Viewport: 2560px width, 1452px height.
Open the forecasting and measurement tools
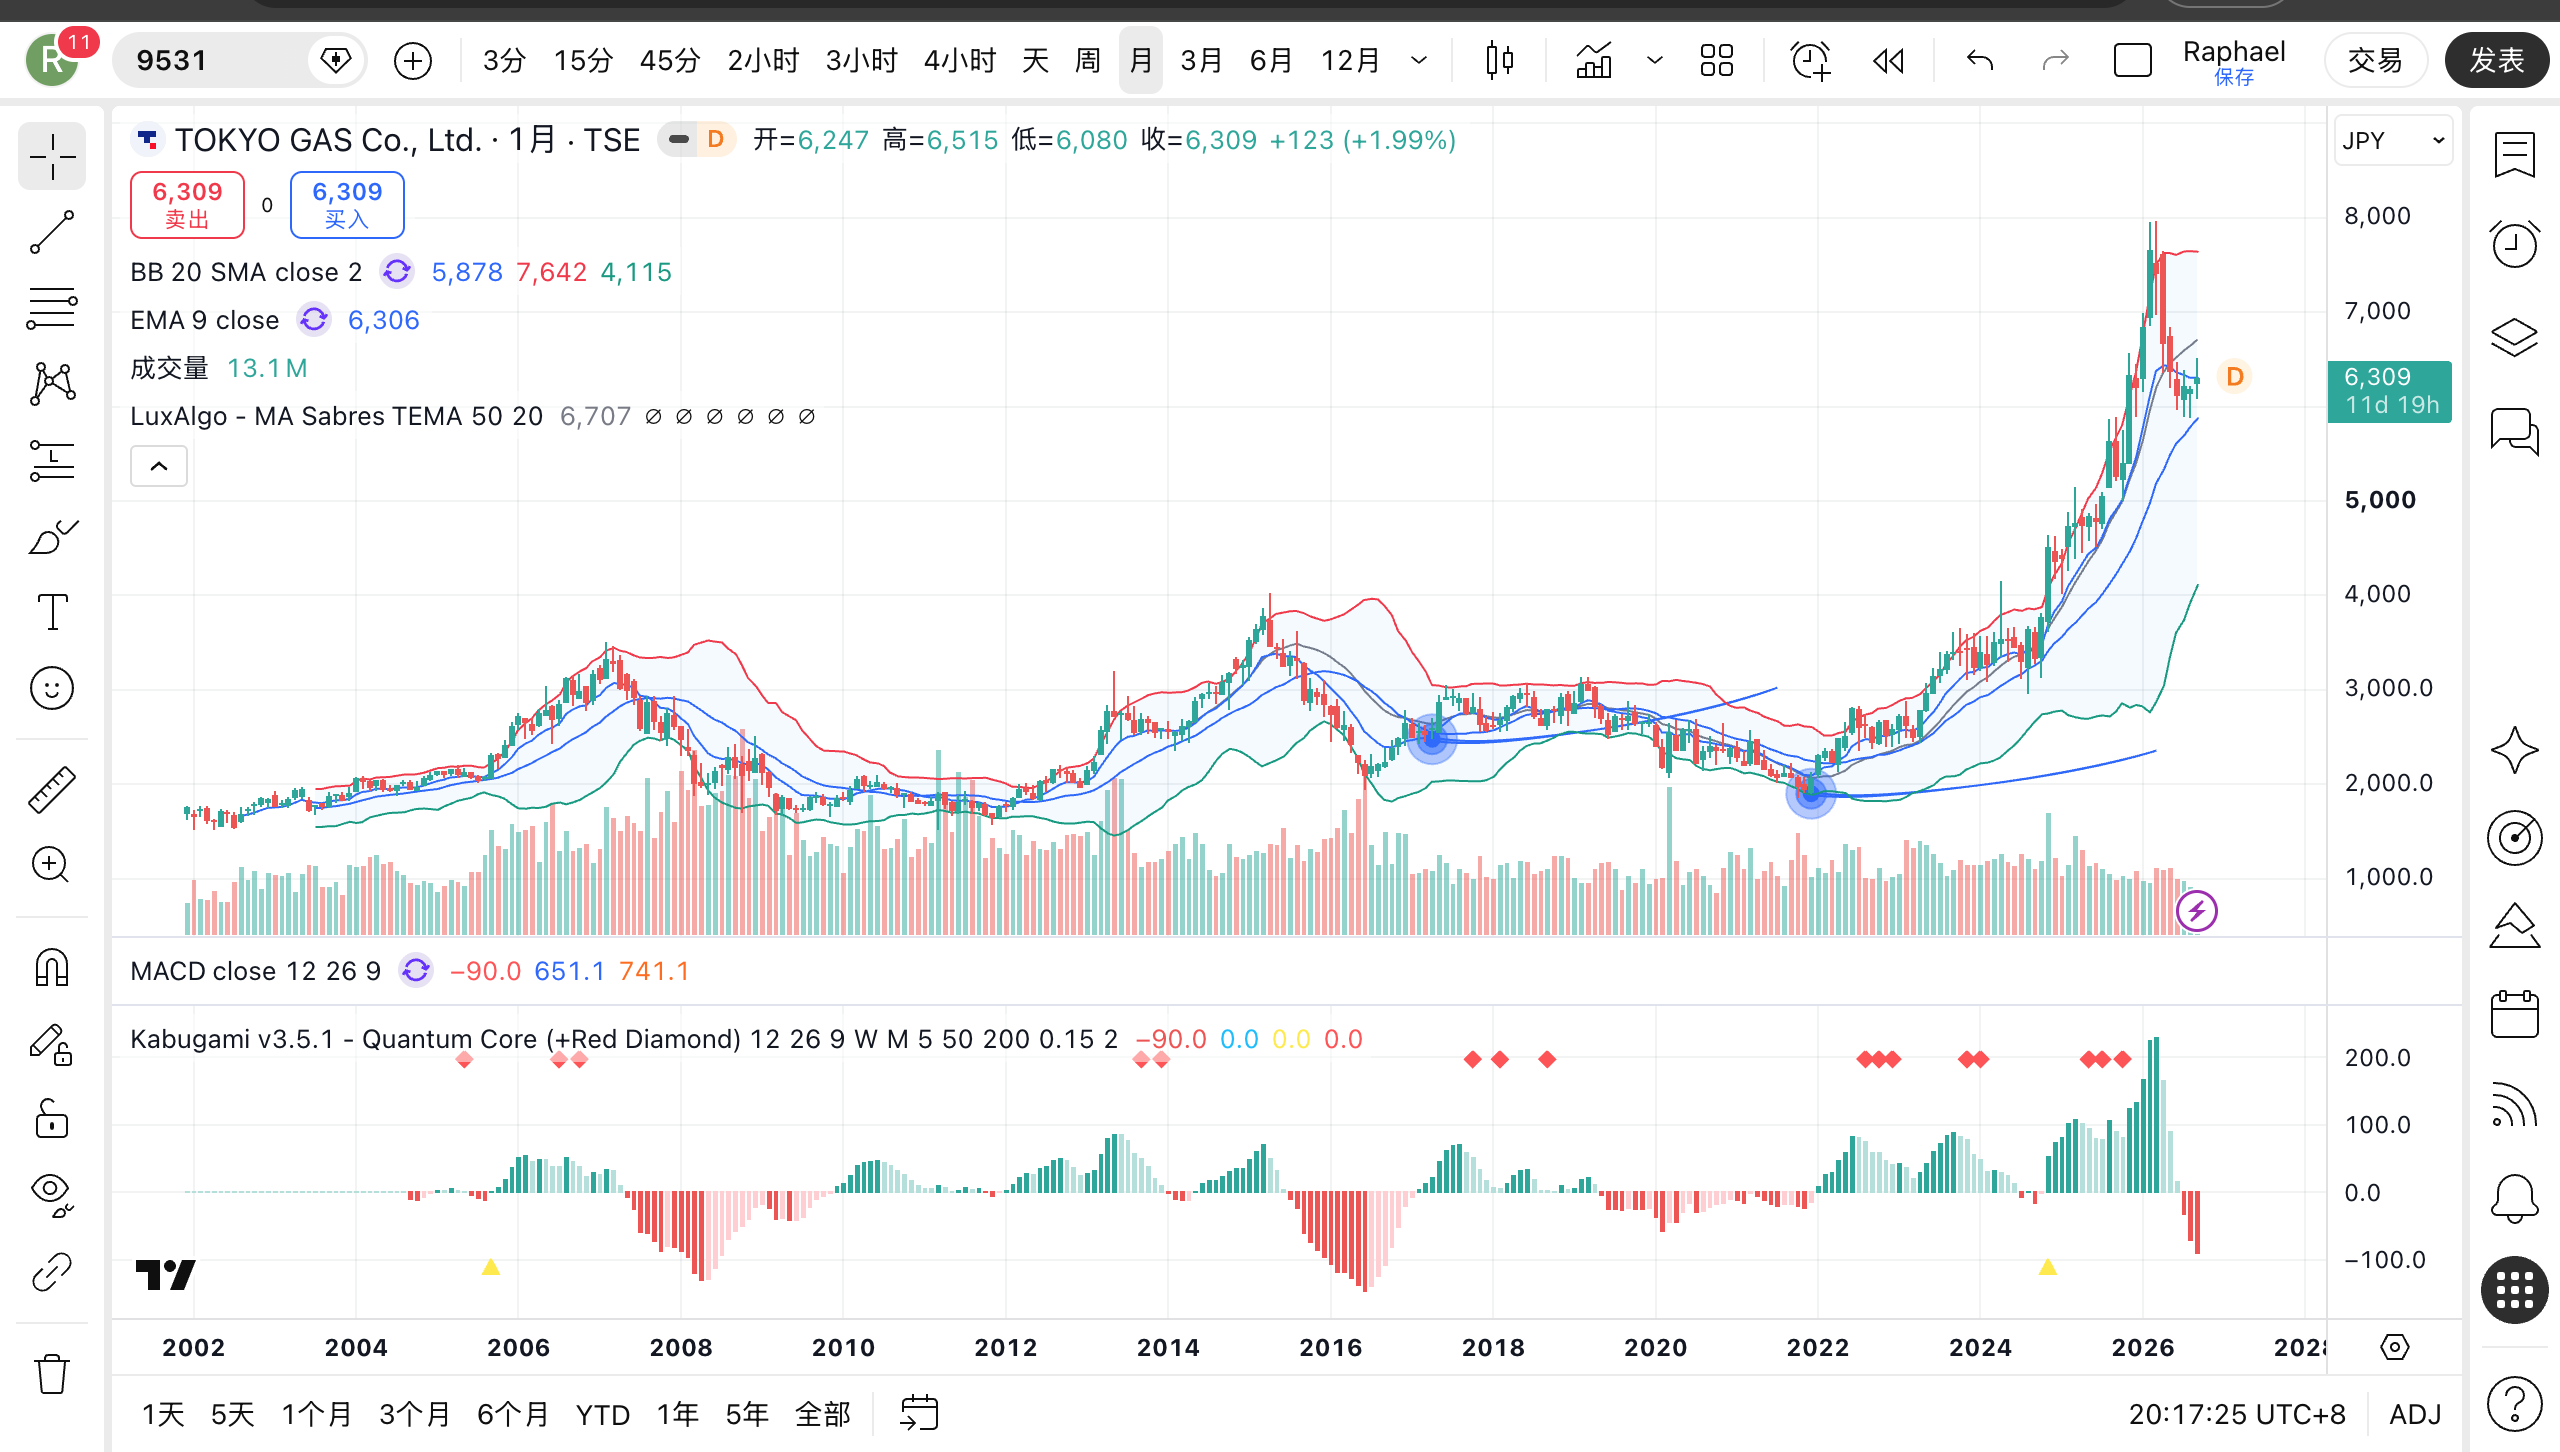(x=52, y=460)
